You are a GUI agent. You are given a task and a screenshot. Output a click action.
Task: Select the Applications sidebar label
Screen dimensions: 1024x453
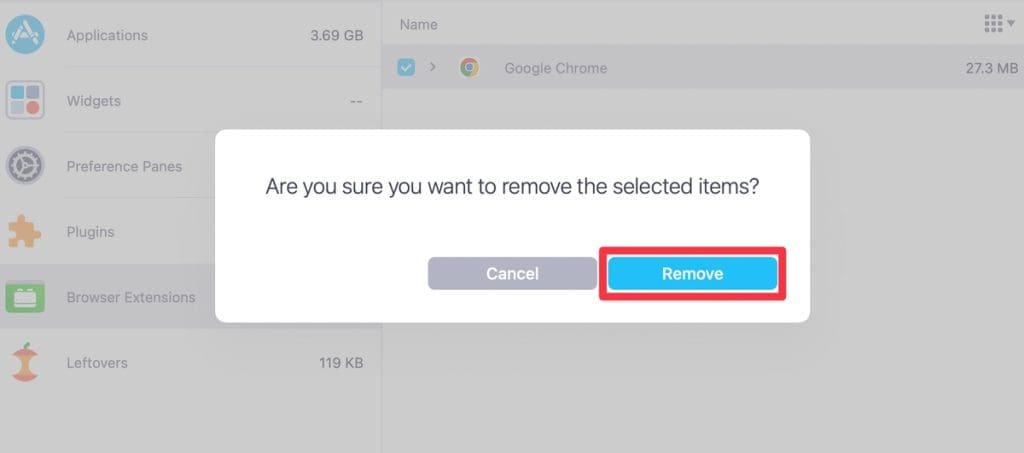(x=107, y=35)
